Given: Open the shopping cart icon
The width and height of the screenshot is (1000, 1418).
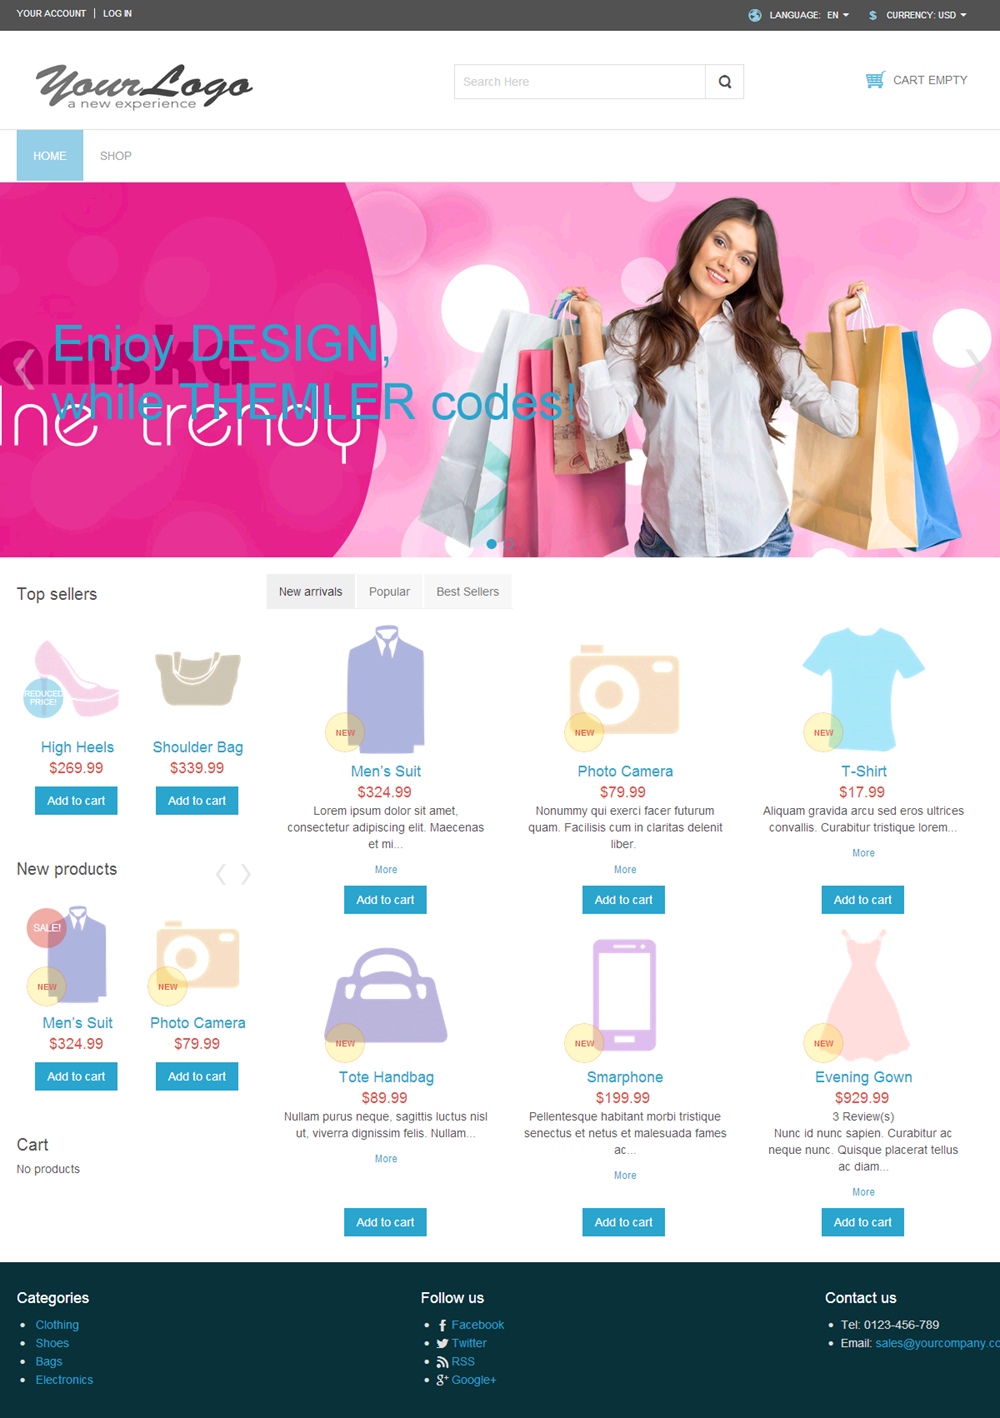Looking at the screenshot, I should (x=875, y=80).
